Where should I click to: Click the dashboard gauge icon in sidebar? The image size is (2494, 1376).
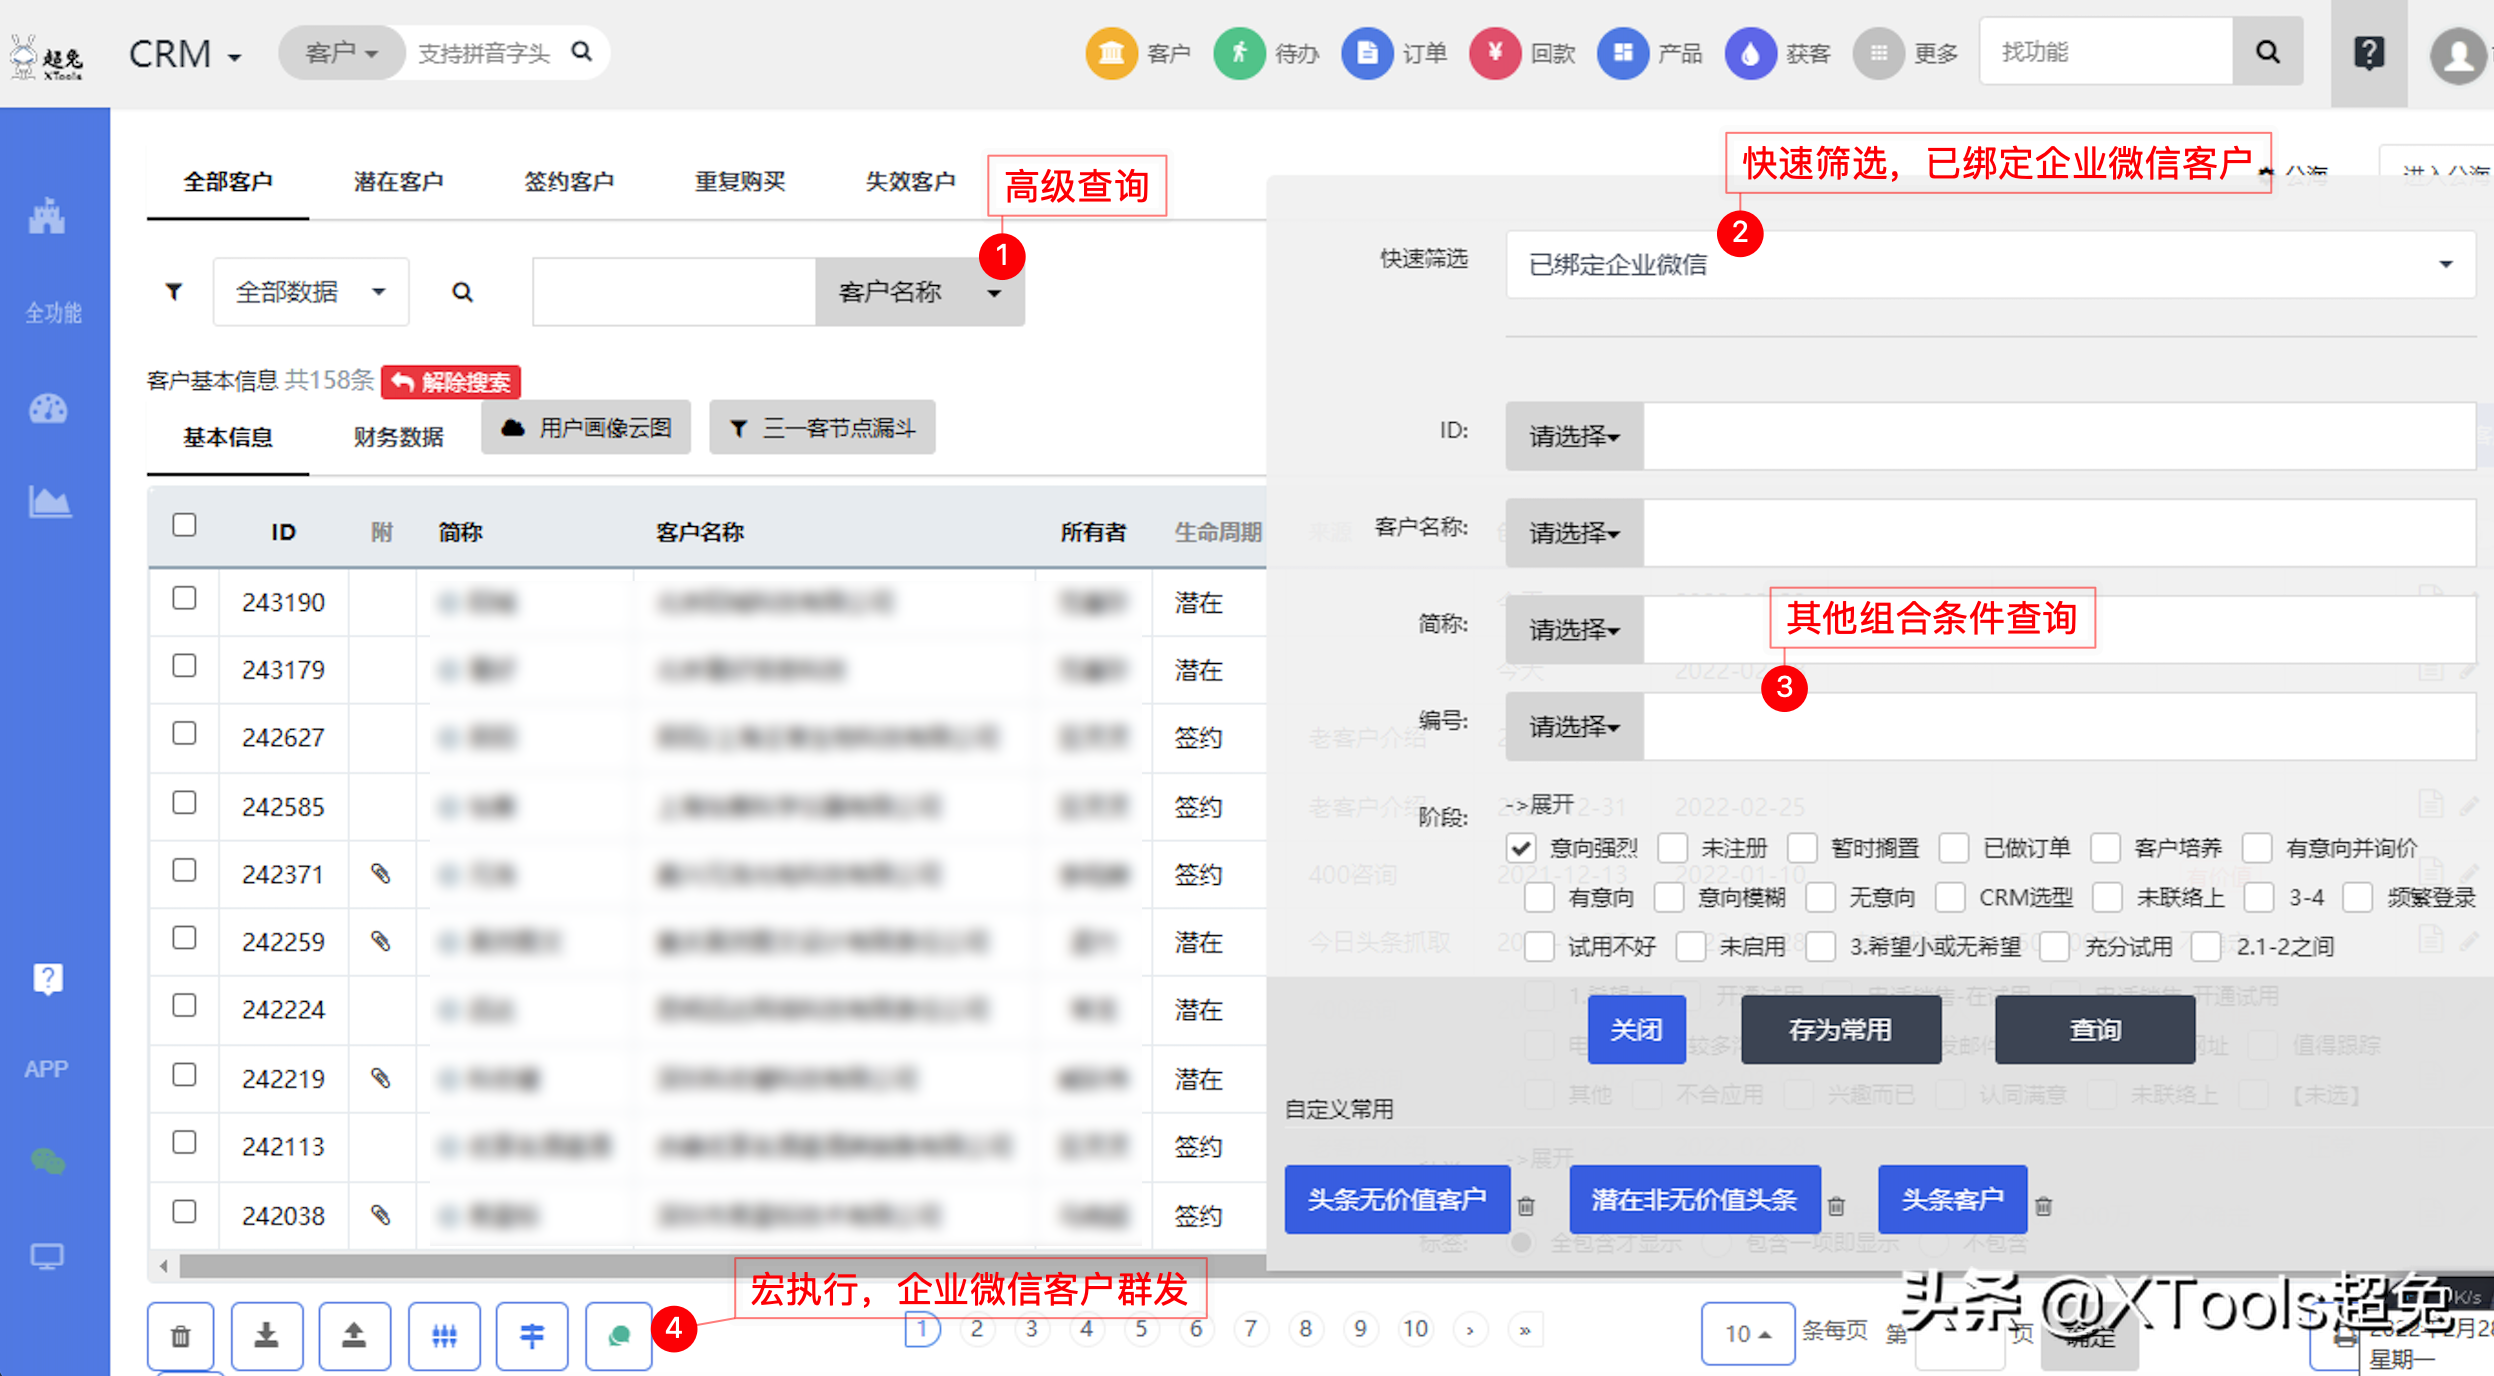click(x=48, y=409)
